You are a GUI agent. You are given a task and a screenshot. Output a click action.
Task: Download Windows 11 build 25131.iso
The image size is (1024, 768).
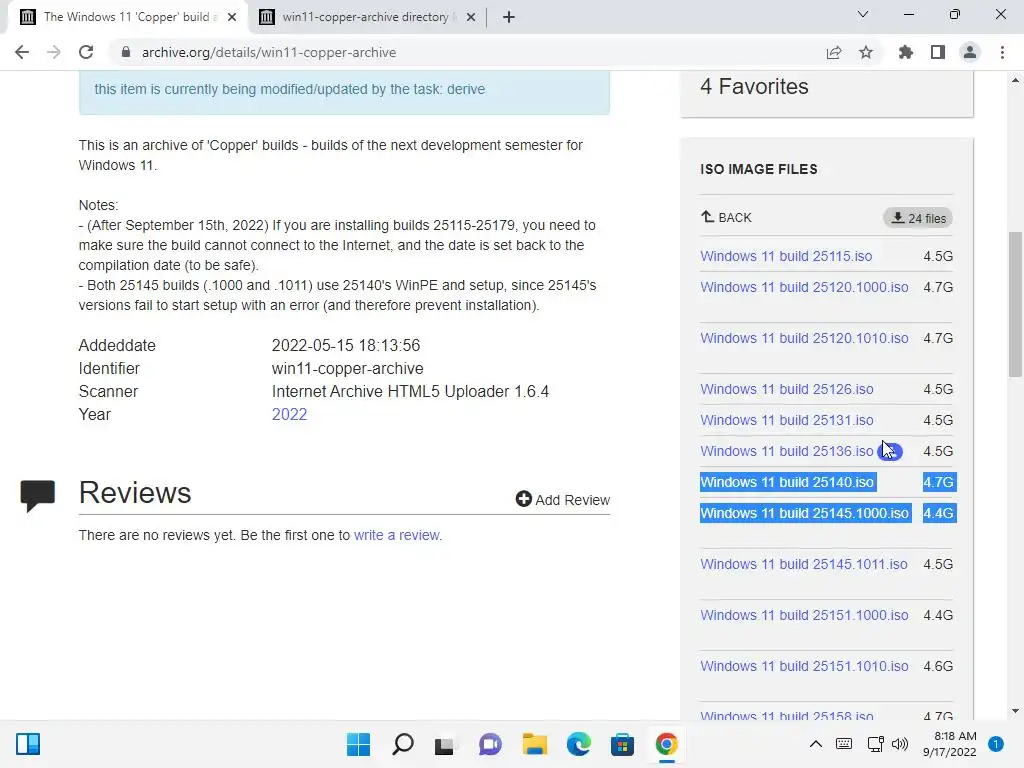(x=787, y=420)
